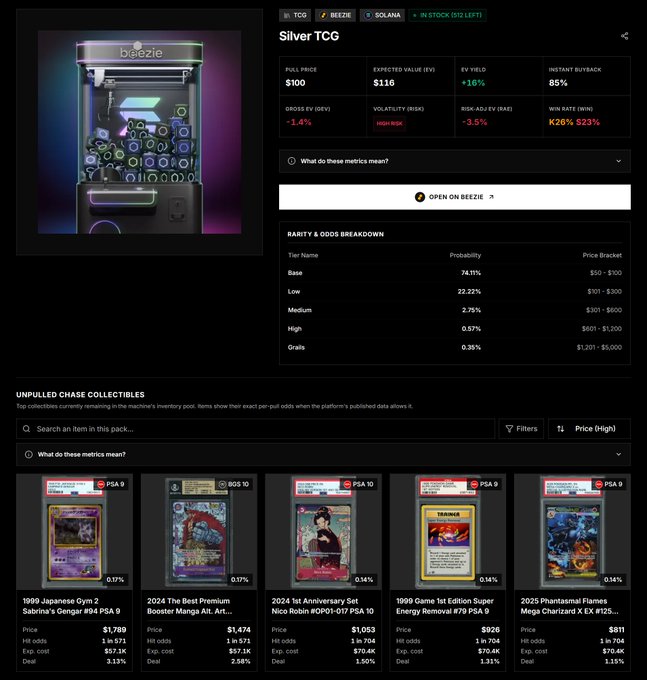
Task: Click the info icon in top metrics explainer
Action: point(291,161)
